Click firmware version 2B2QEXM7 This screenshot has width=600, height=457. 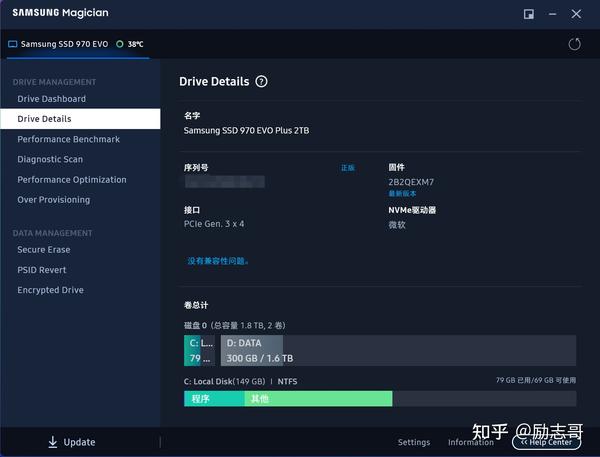411,182
